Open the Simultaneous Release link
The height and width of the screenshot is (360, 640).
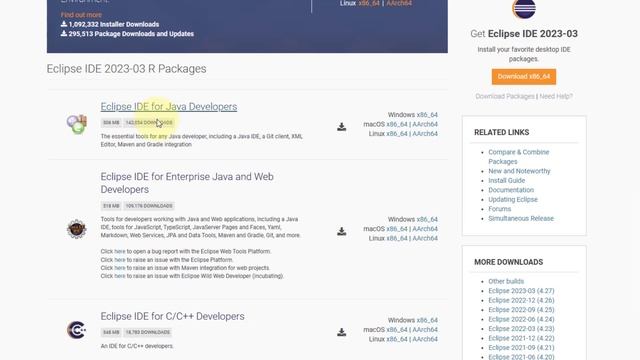pyautogui.click(x=521, y=218)
